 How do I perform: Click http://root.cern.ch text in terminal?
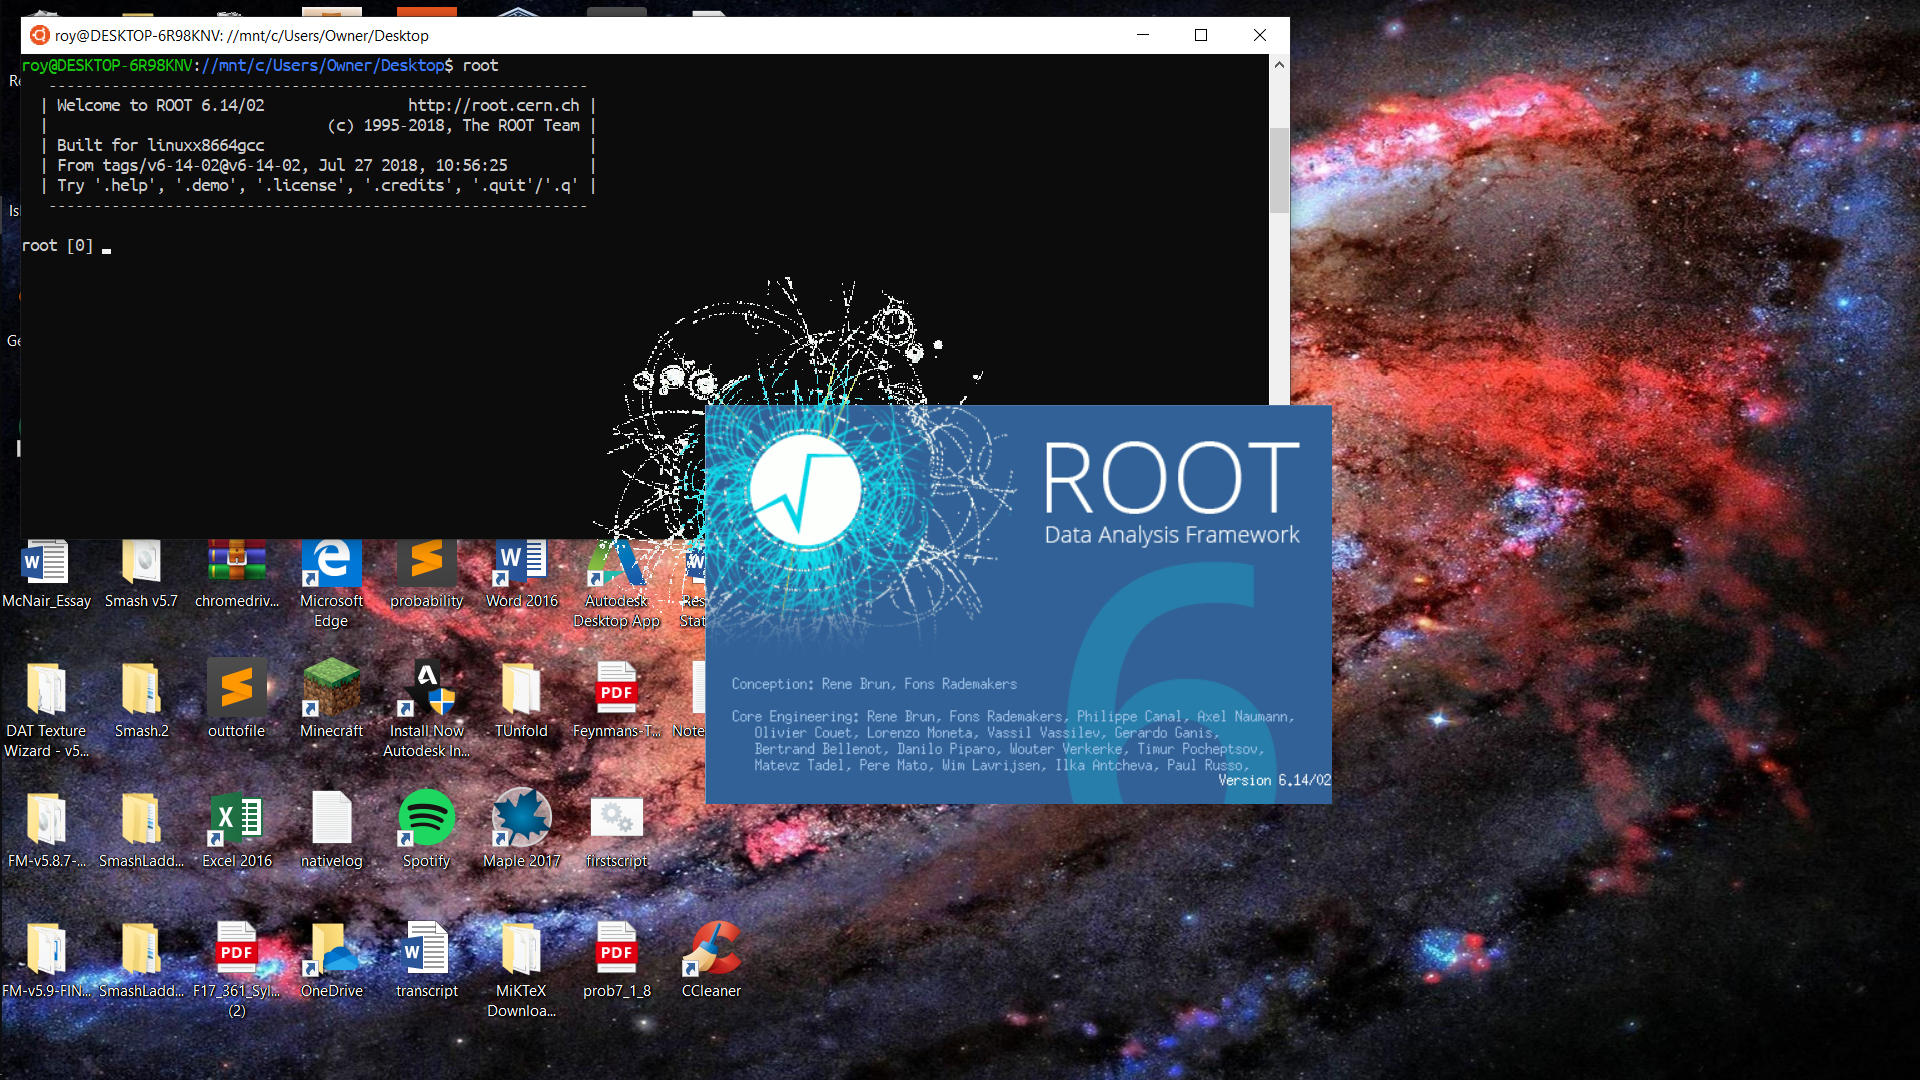click(493, 105)
